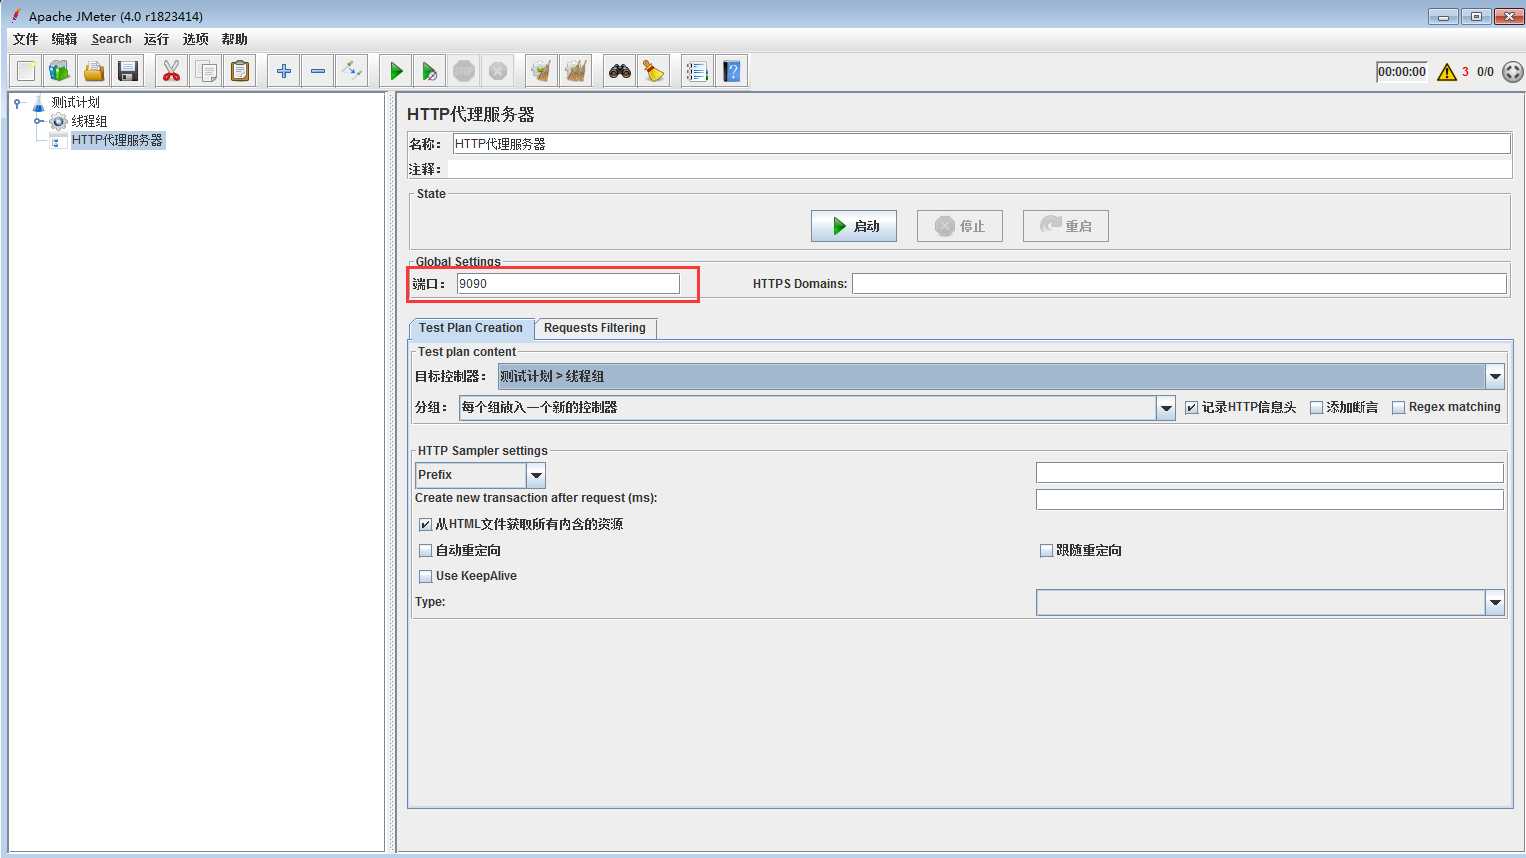
Task: Open the 文件 menu
Action: pyautogui.click(x=25, y=39)
